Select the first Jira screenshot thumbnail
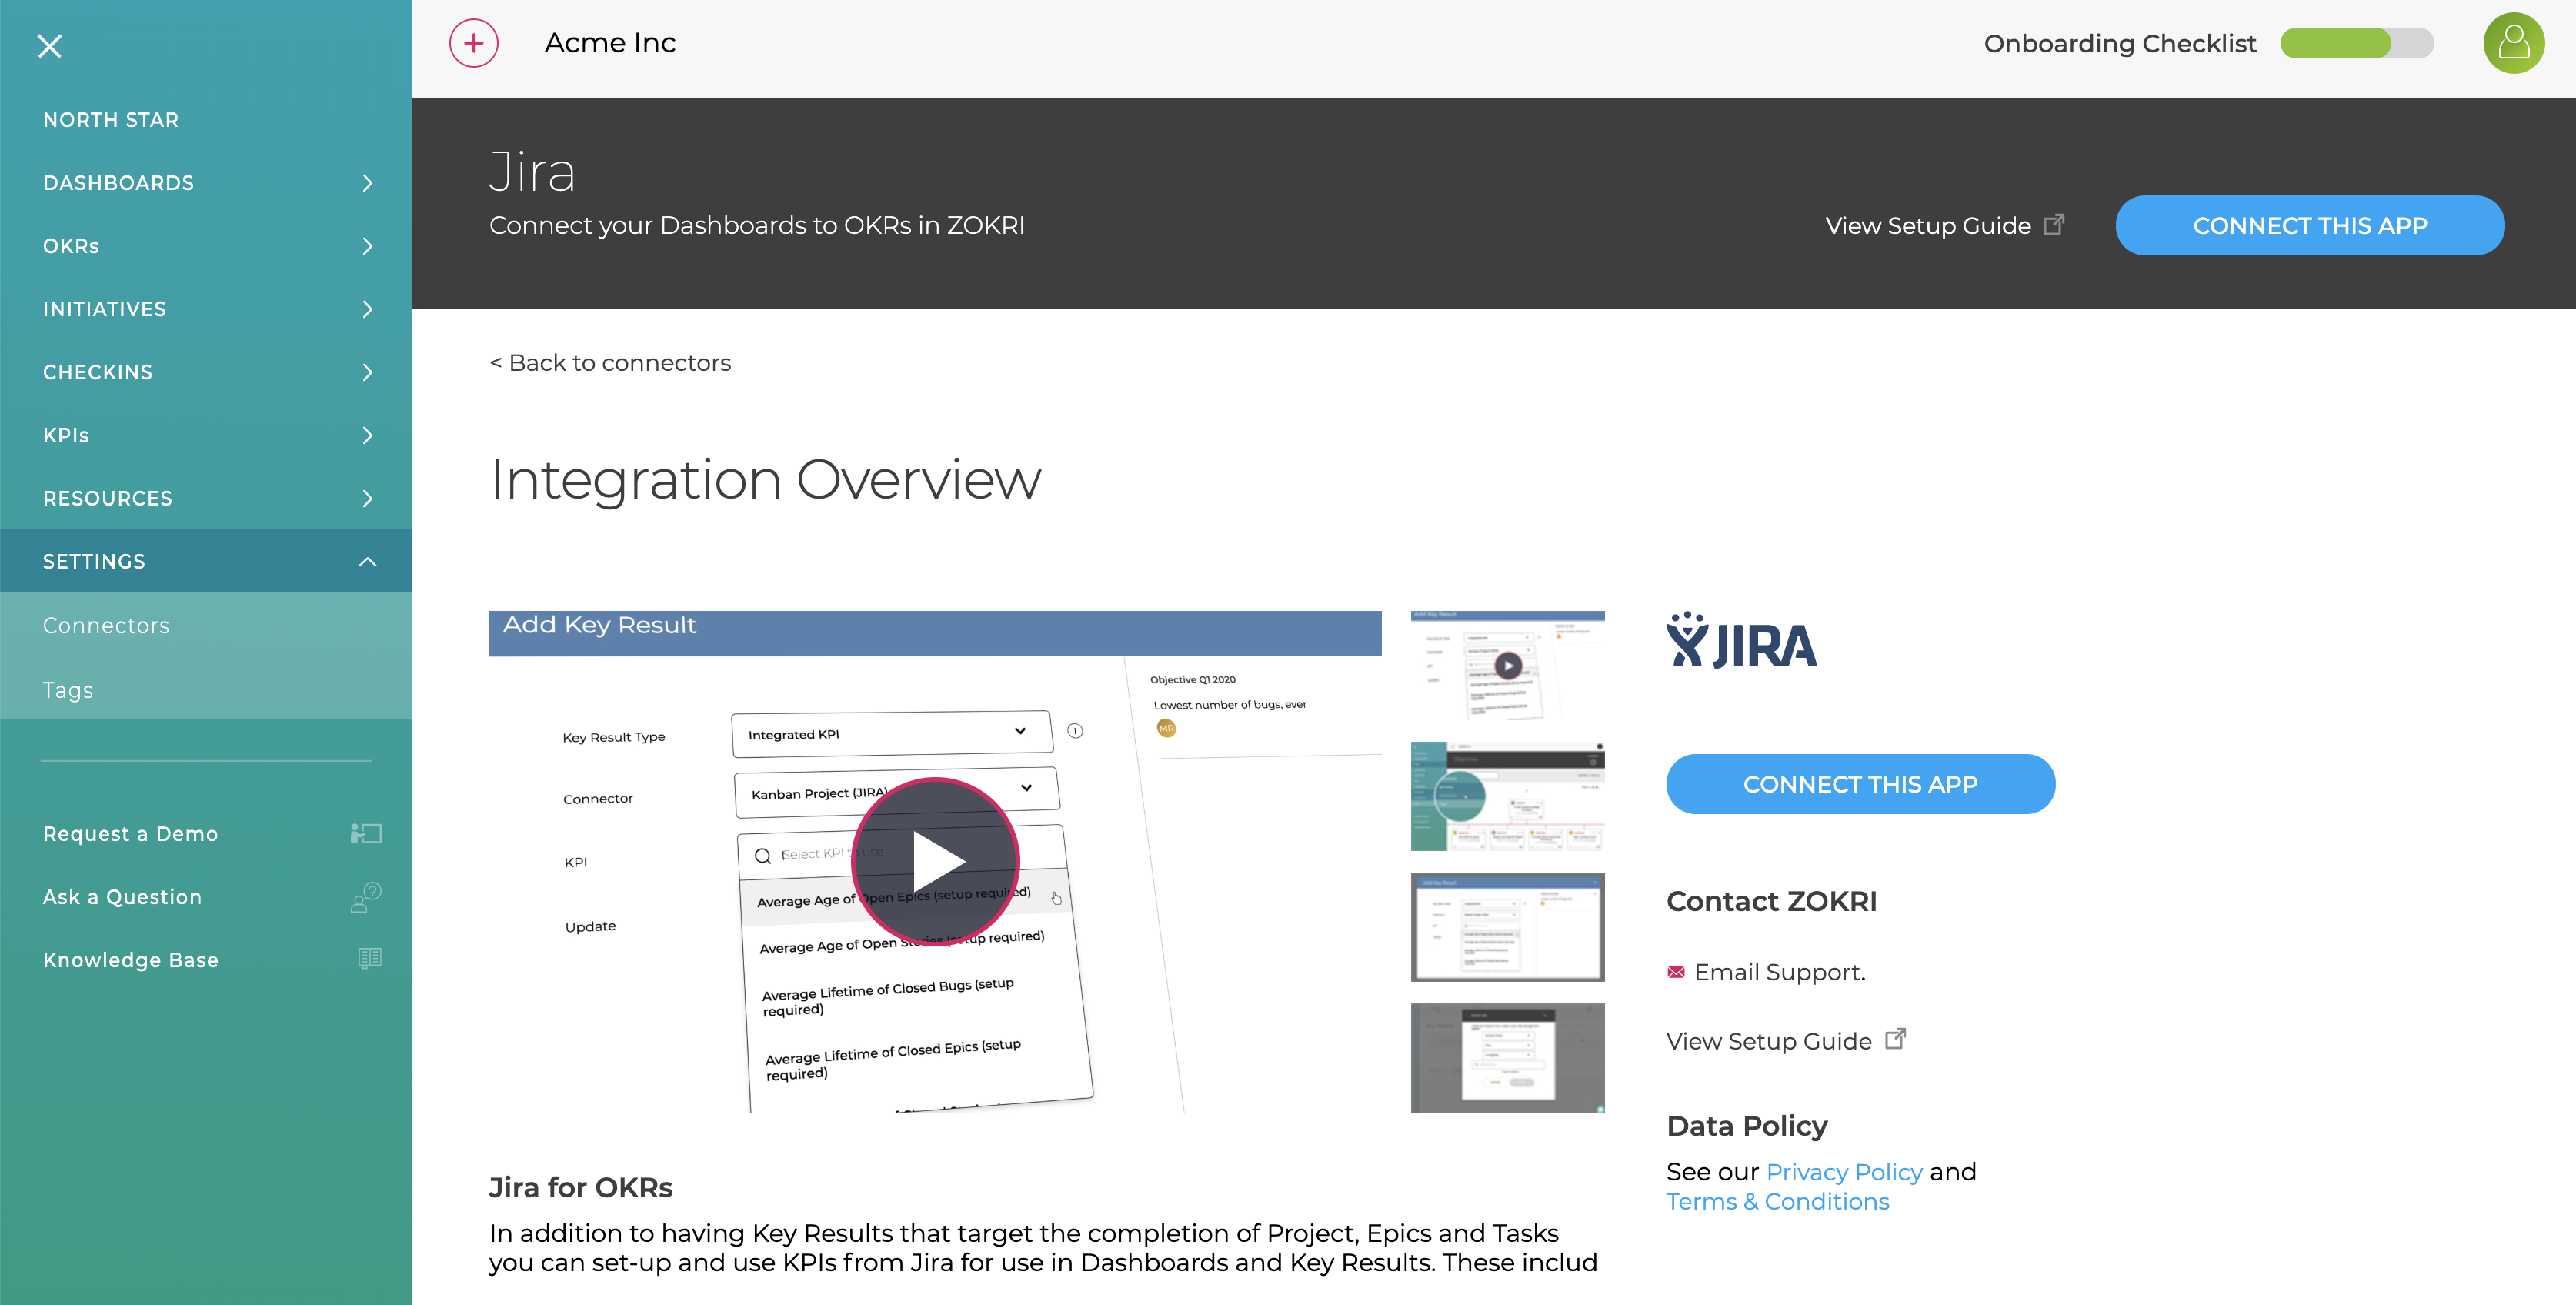 (1508, 665)
